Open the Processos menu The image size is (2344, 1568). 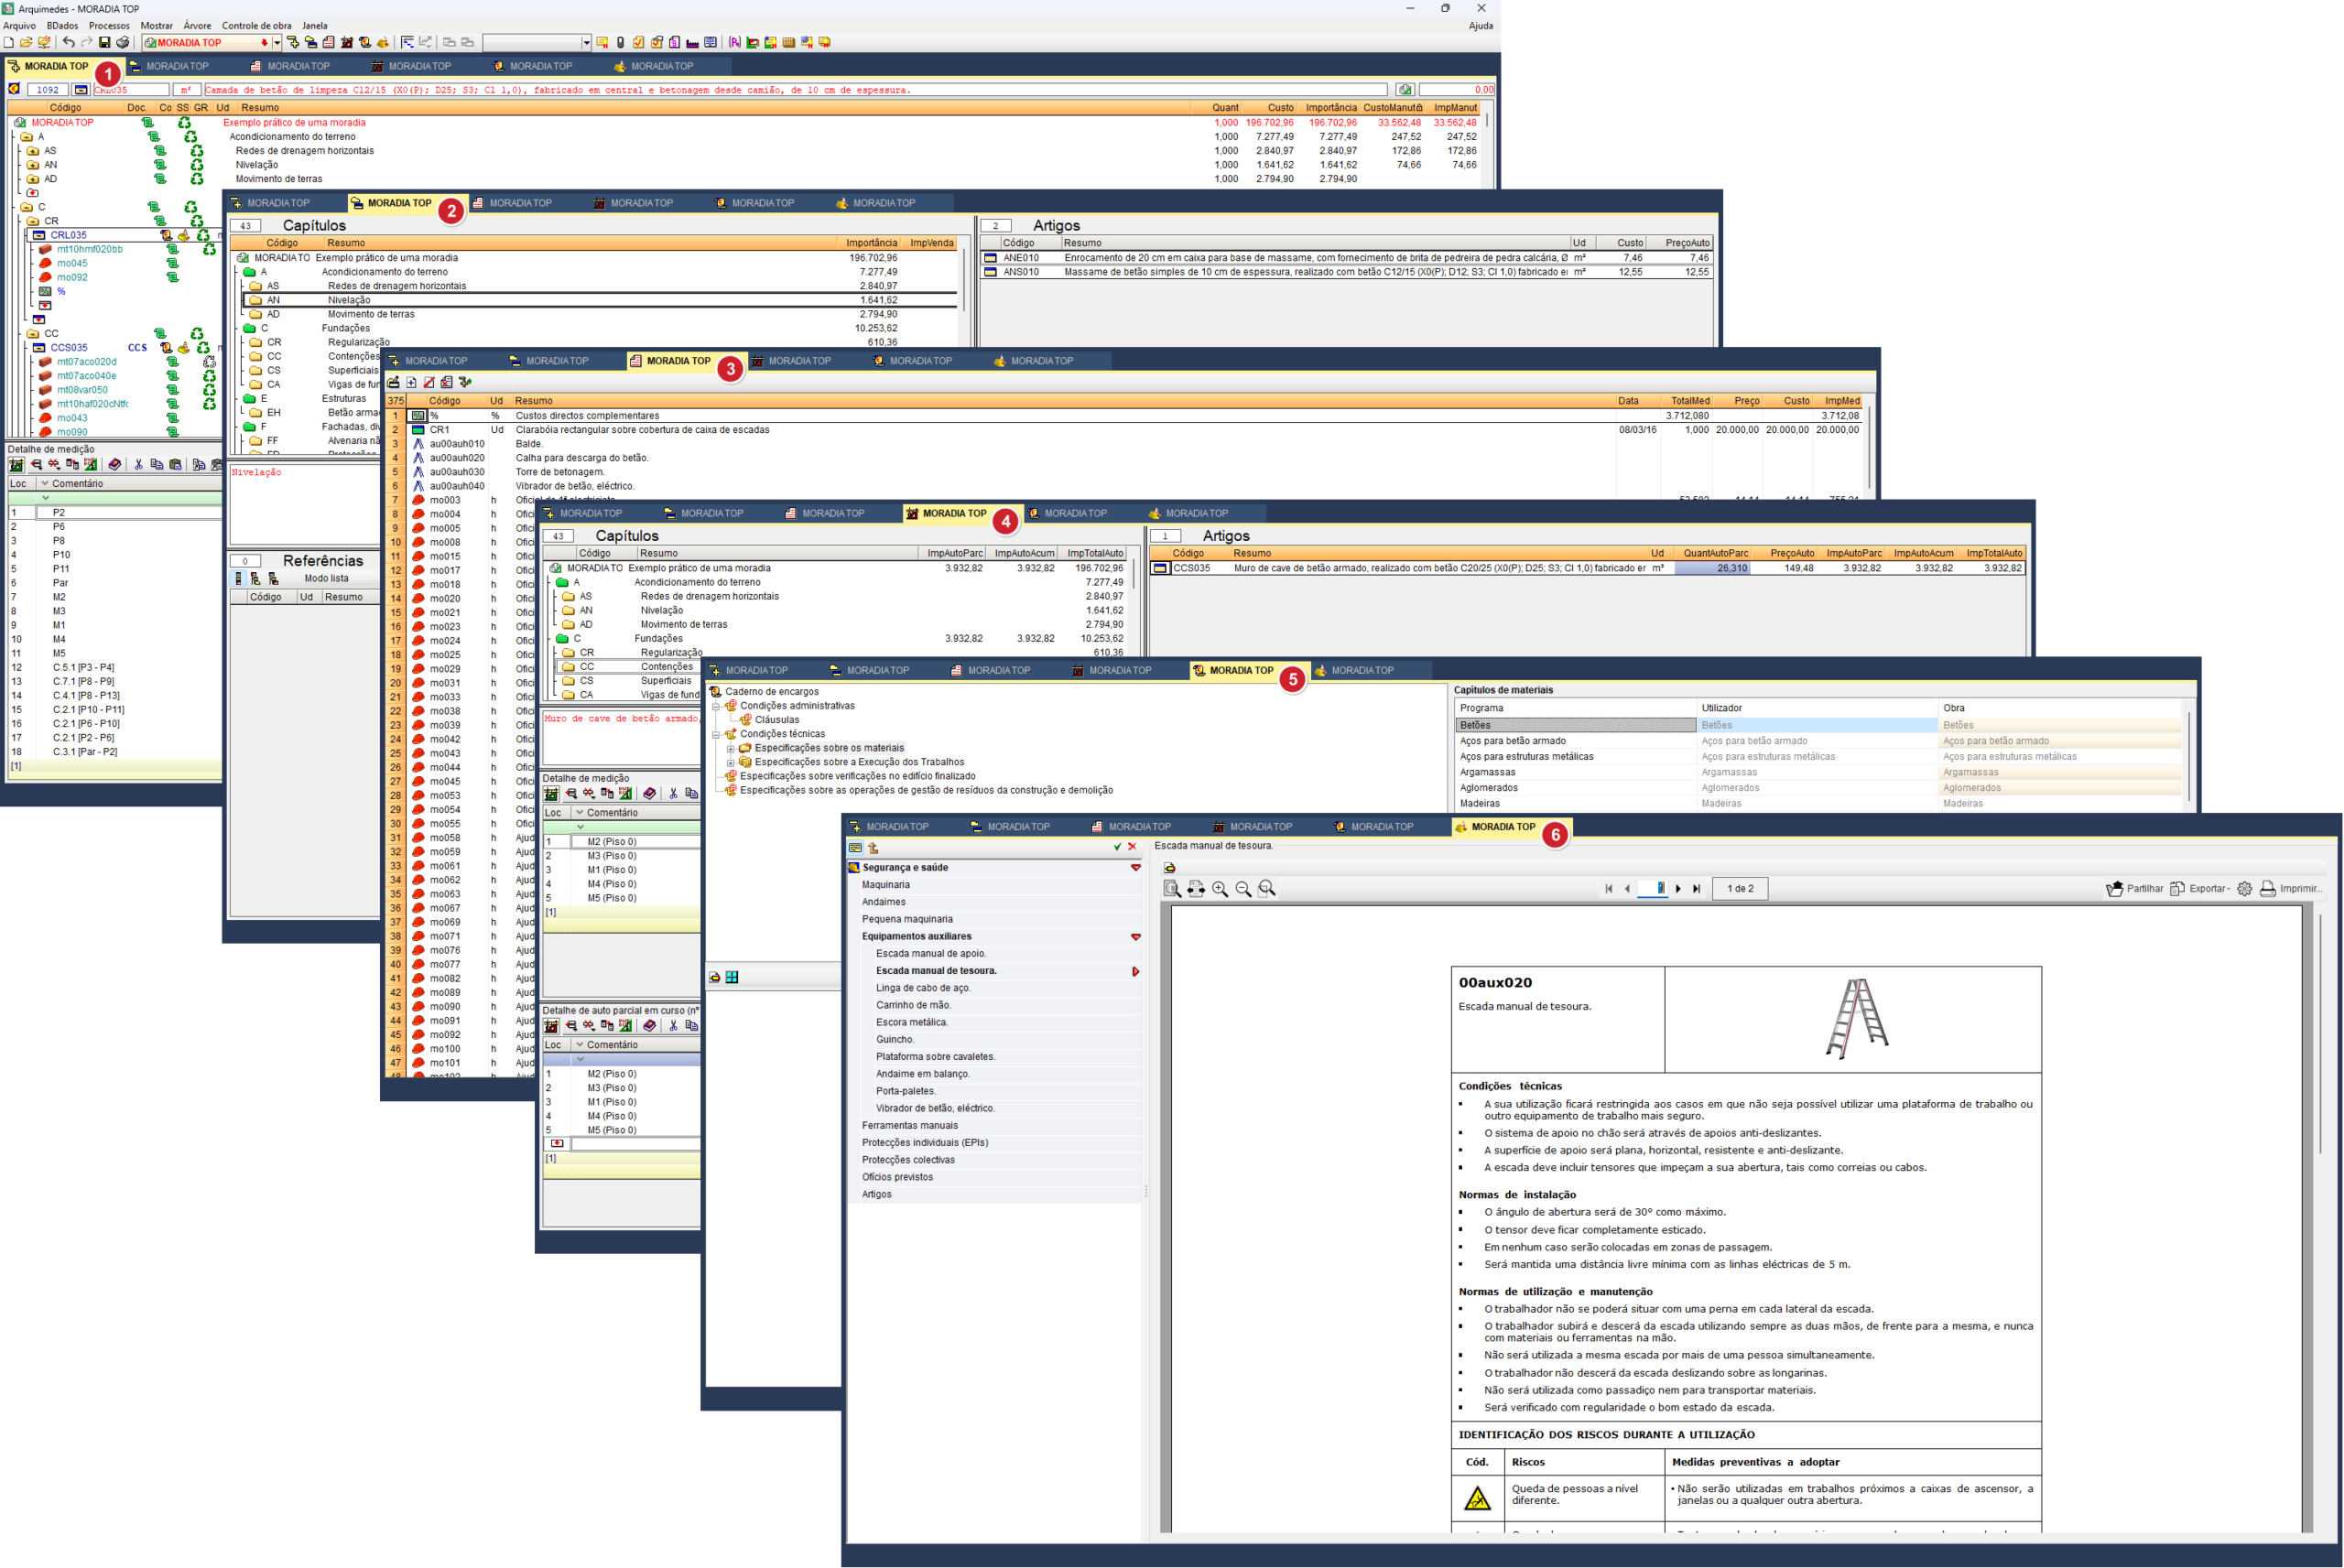tap(109, 25)
